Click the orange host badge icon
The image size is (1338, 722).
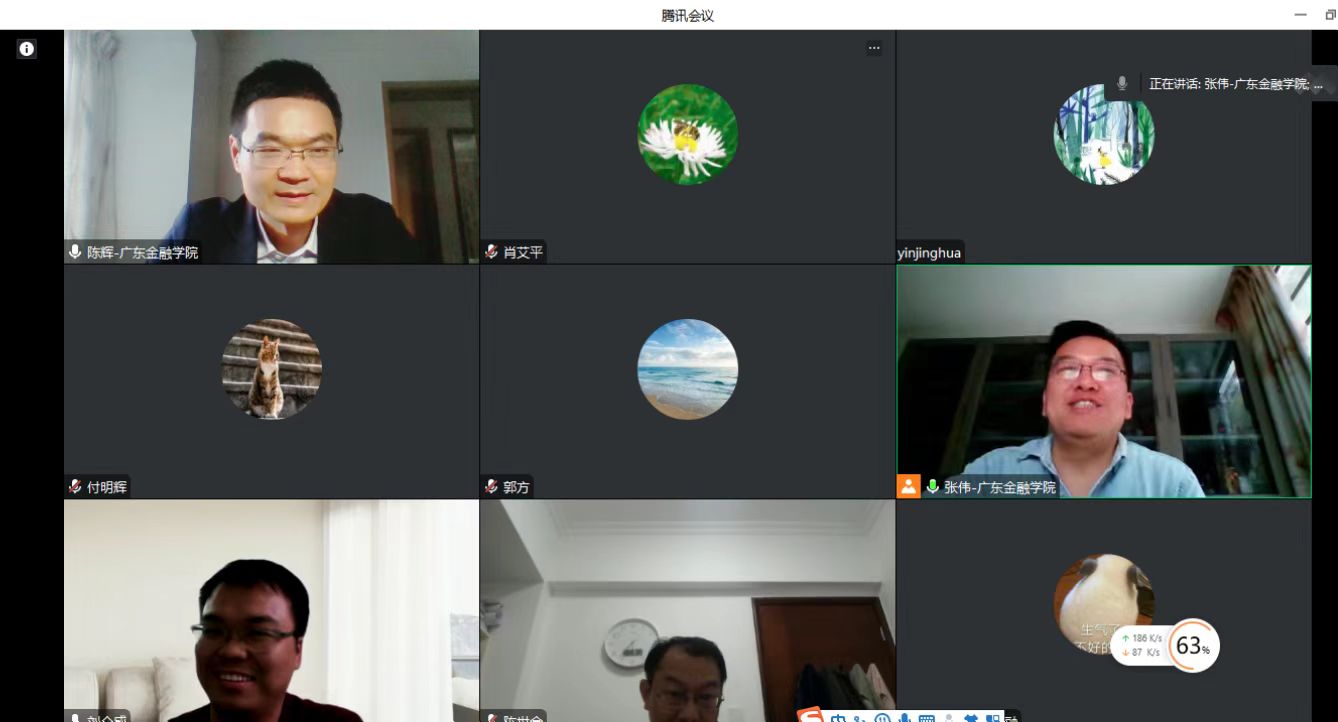pos(908,487)
